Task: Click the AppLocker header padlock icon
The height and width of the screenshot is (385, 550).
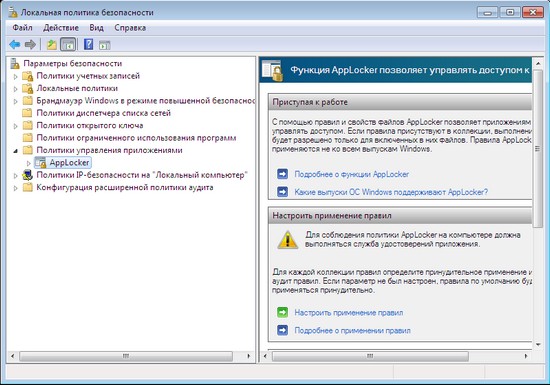Action: coord(273,70)
